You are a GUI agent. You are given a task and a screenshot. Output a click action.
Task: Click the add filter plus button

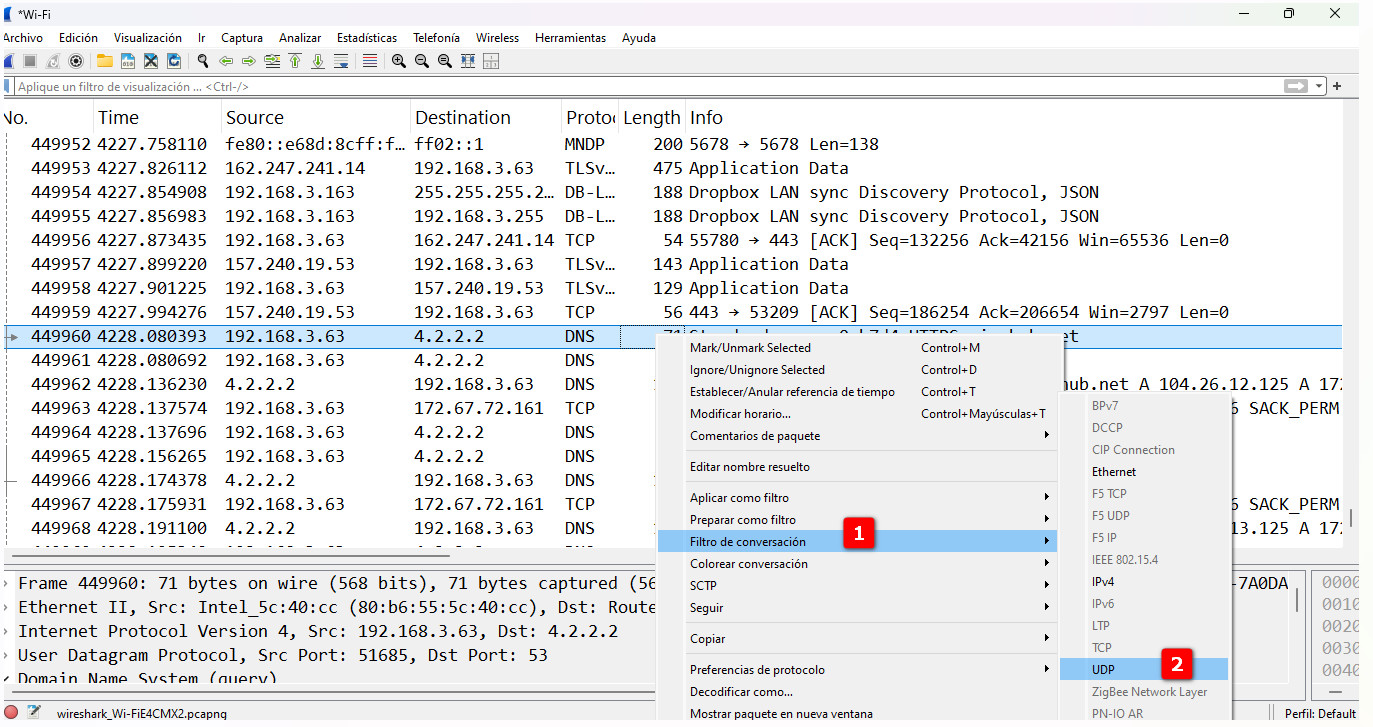click(1337, 87)
